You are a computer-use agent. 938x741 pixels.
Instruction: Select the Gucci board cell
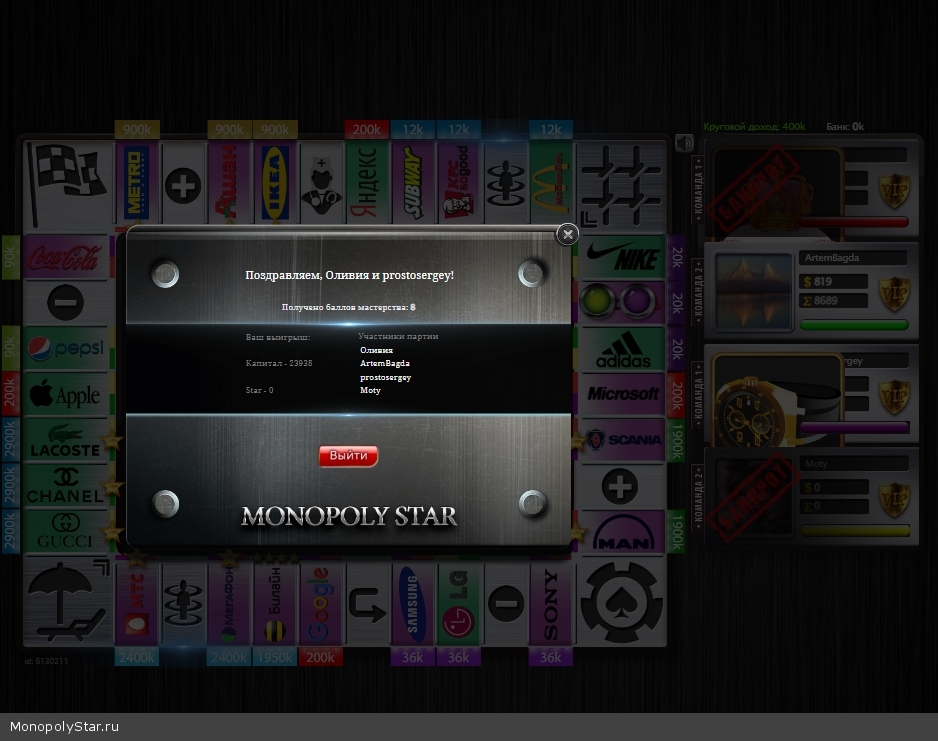tap(66, 532)
